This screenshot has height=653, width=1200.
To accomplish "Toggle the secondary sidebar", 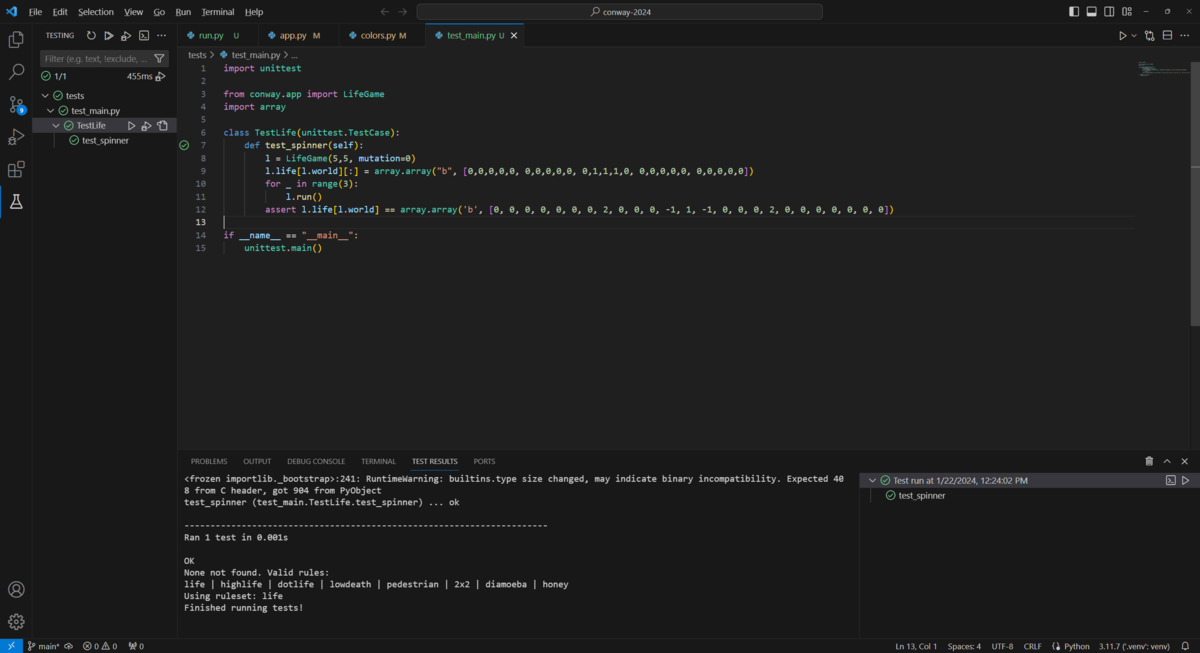I will (x=1108, y=11).
